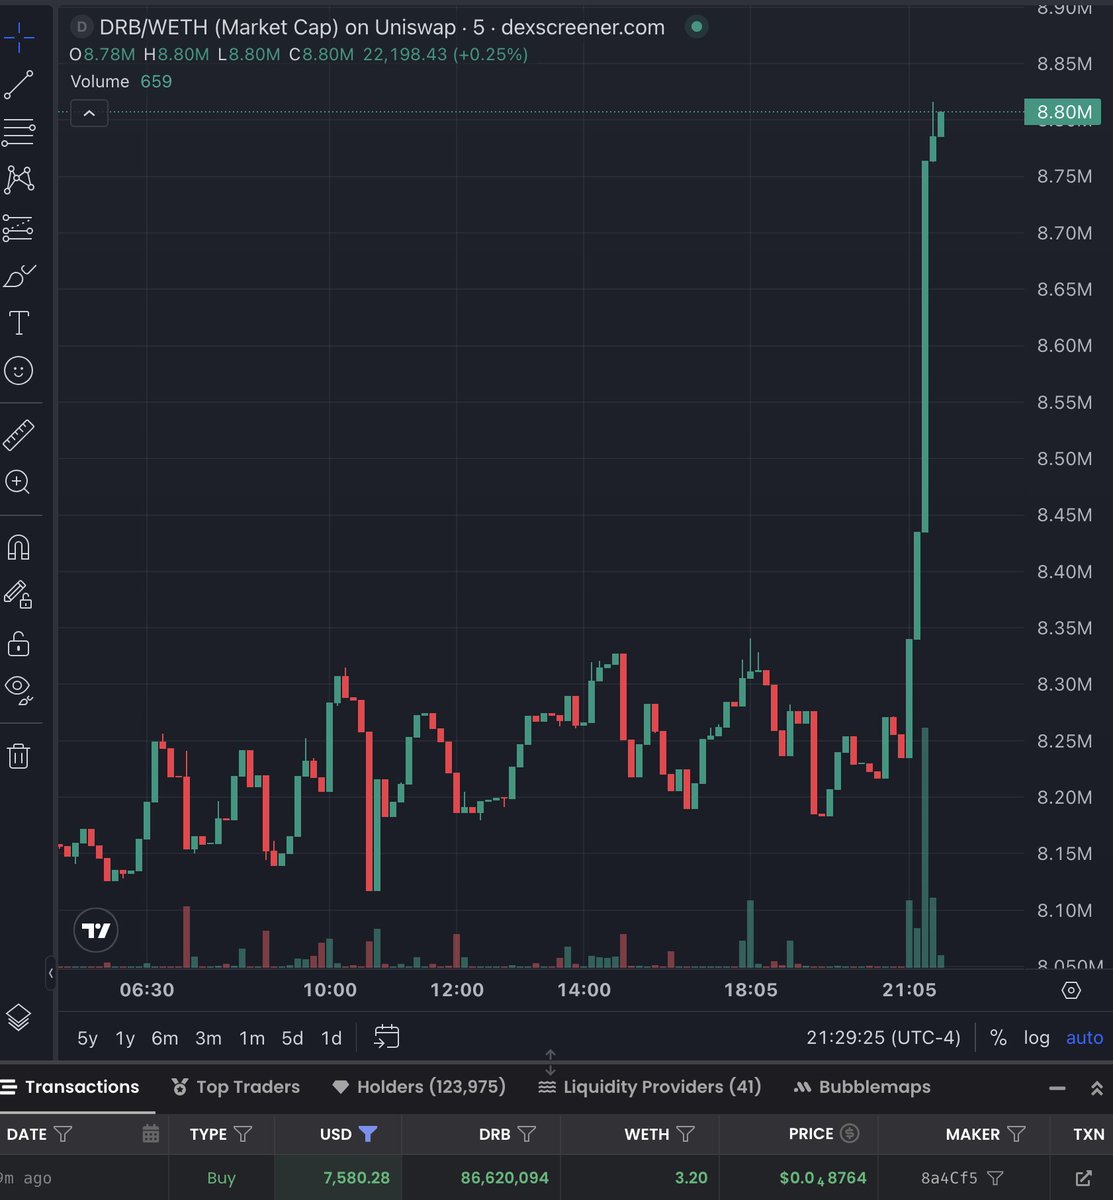Image resolution: width=1113 pixels, height=1200 pixels.
Task: Activate the zoom in tool
Action: (x=18, y=482)
